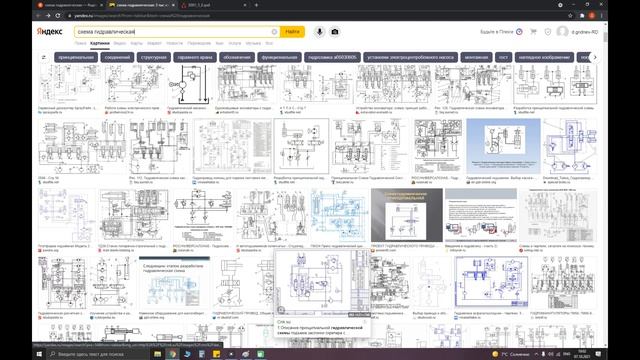The image size is (640, 360).
Task: Switch to the Картинки search tab
Action: pos(100,43)
